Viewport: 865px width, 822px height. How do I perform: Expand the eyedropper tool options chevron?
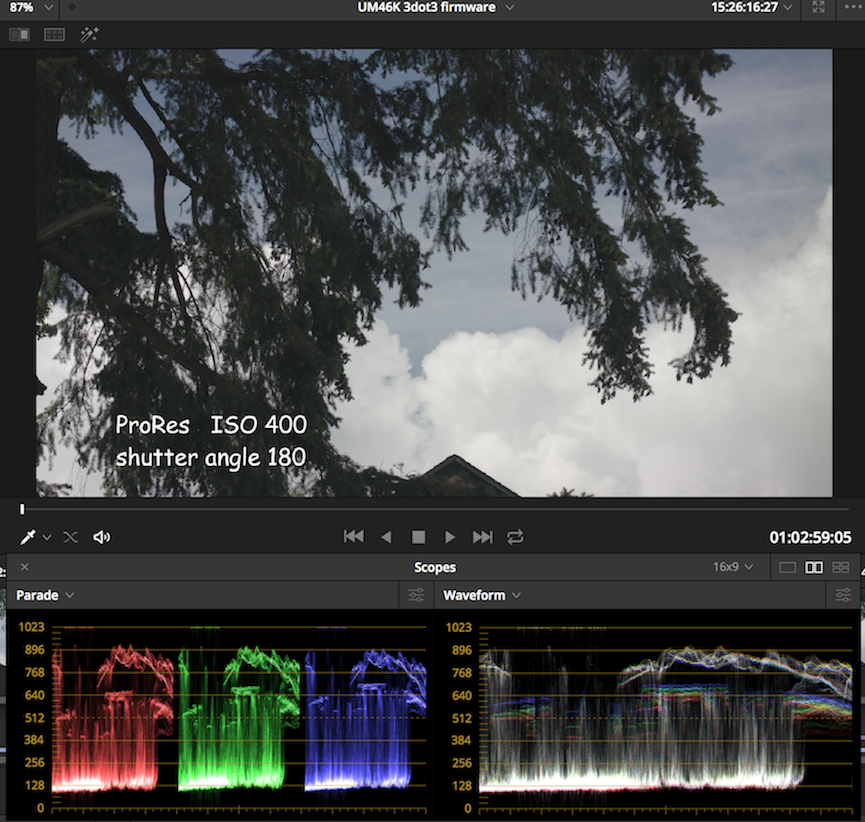pos(47,537)
